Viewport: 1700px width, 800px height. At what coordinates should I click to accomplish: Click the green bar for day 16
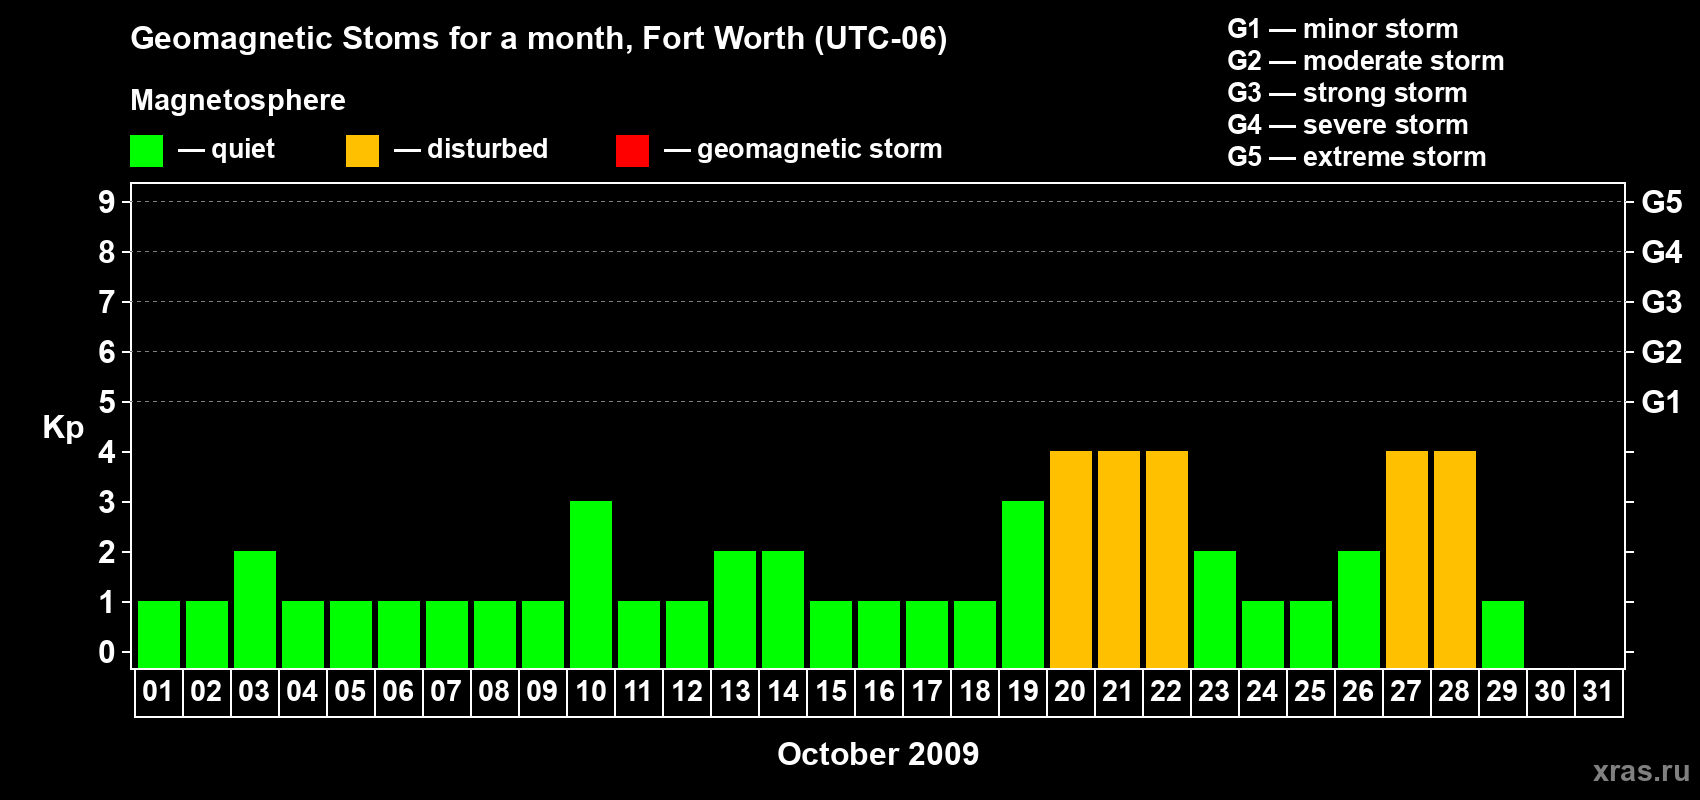(879, 634)
